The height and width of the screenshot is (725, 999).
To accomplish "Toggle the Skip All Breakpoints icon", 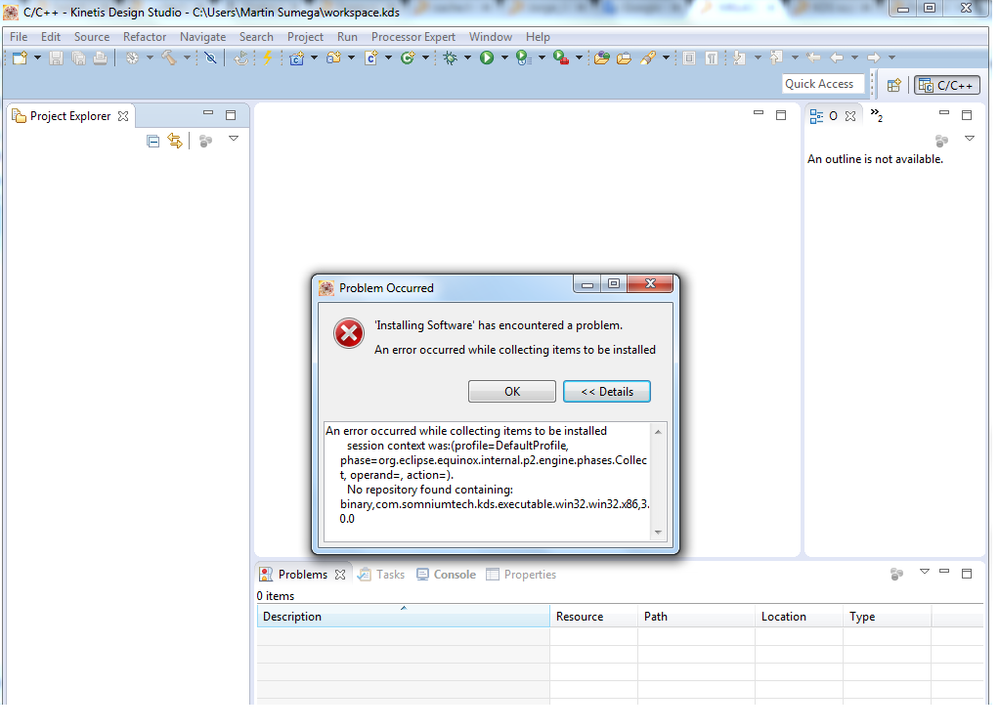I will (x=210, y=58).
